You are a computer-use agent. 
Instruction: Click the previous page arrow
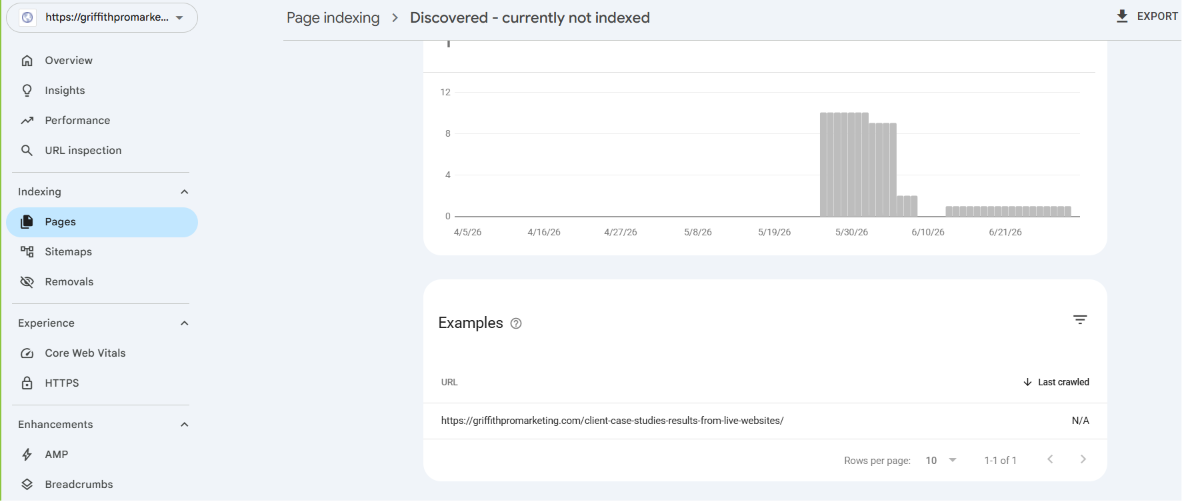(1050, 460)
